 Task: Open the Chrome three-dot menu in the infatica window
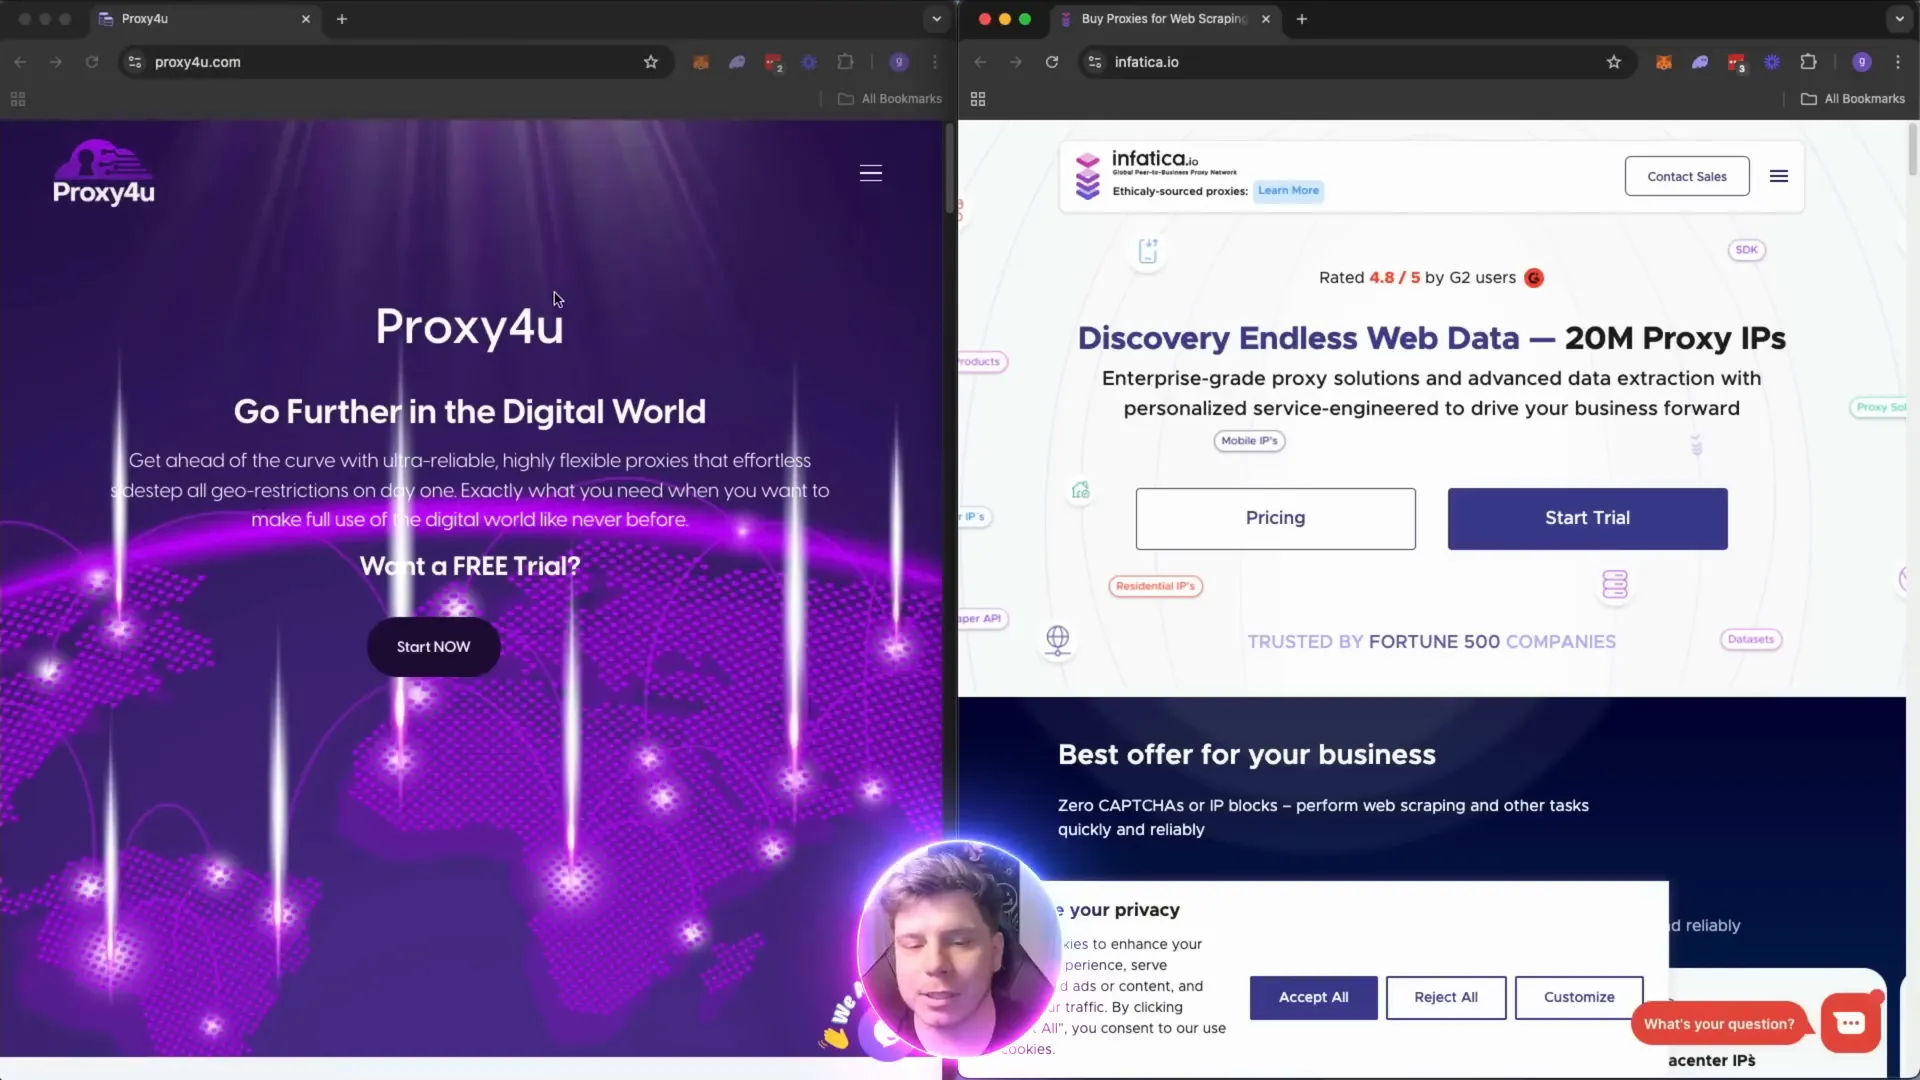(x=1898, y=62)
